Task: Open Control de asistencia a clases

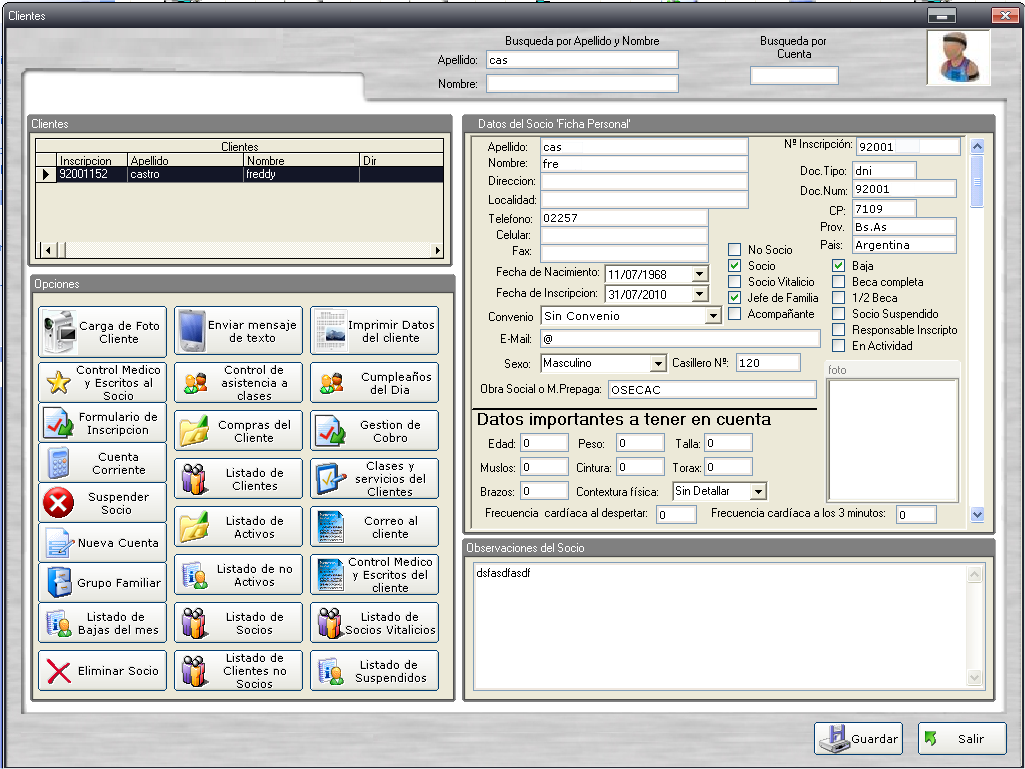Action: [239, 383]
